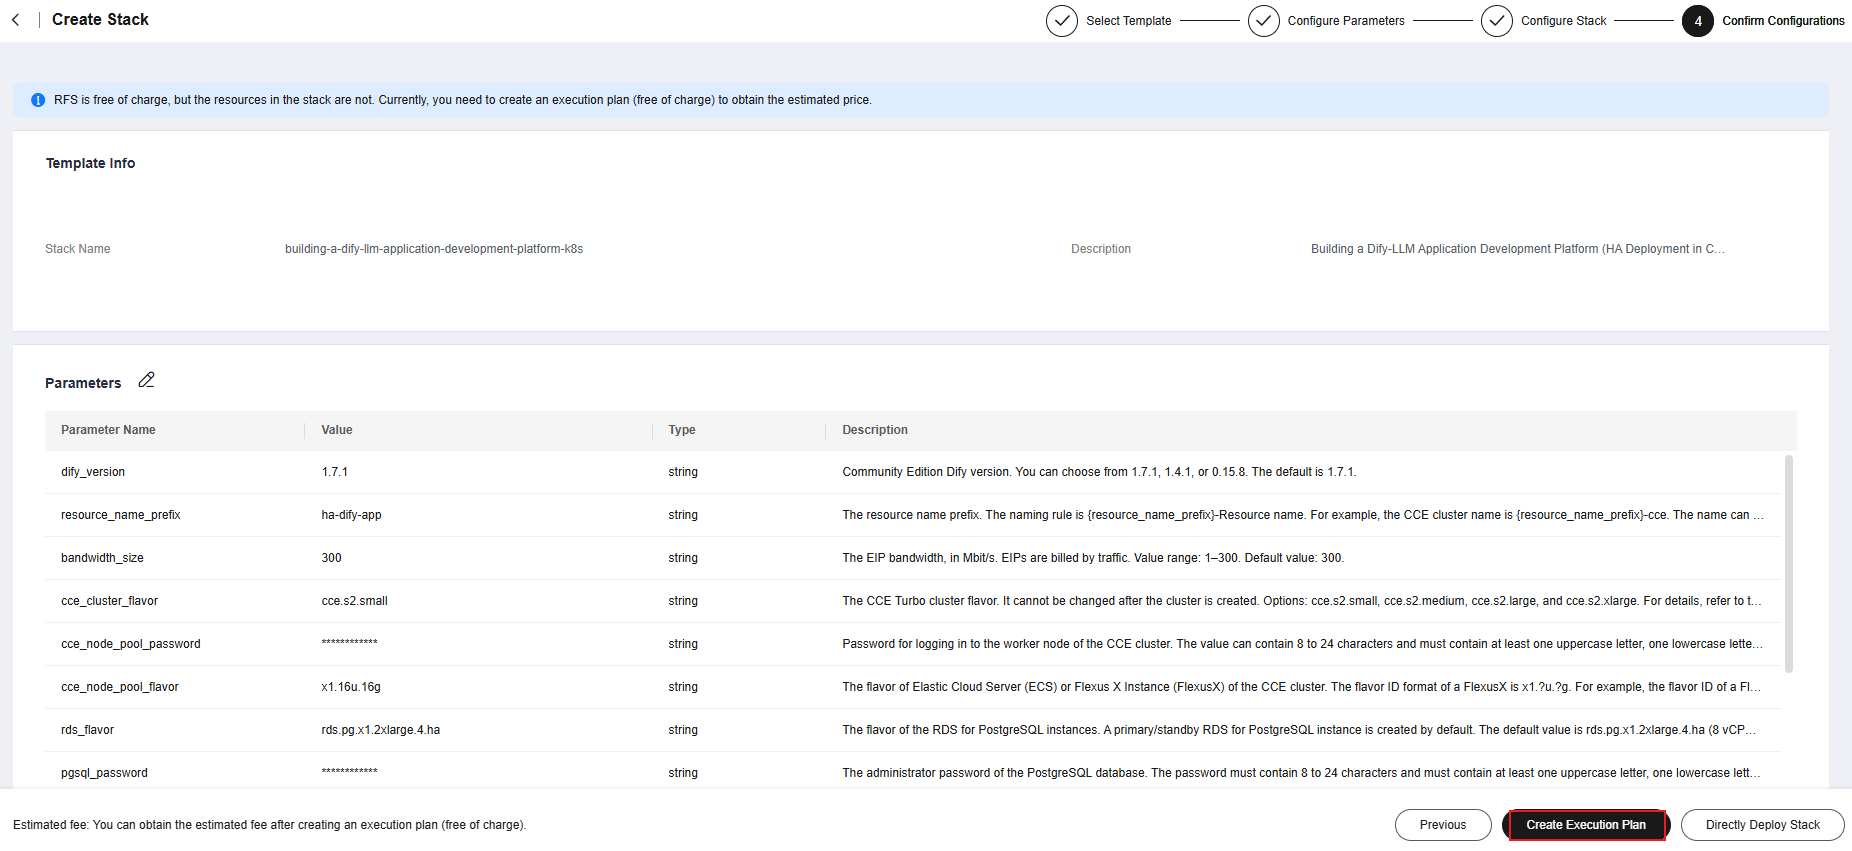
Task: Click the stack name building-a-dify-llm-application-development-platform-k8s
Action: (434, 249)
